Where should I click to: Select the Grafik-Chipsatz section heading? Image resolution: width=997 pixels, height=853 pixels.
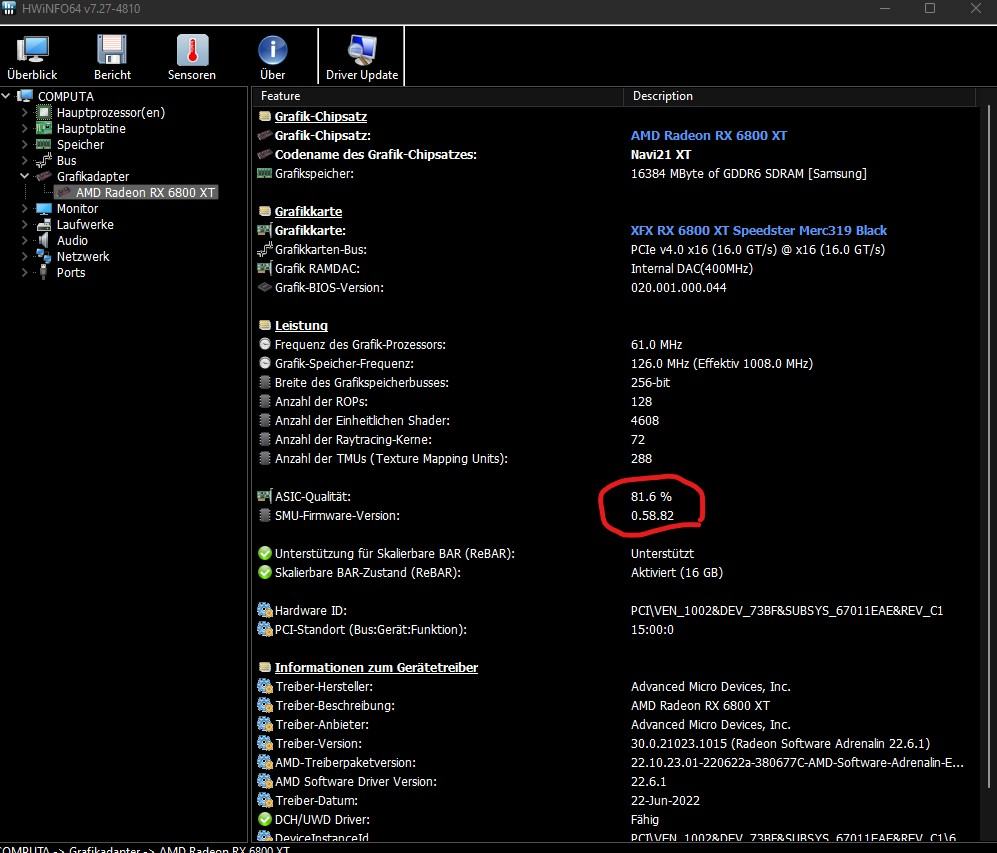320,116
